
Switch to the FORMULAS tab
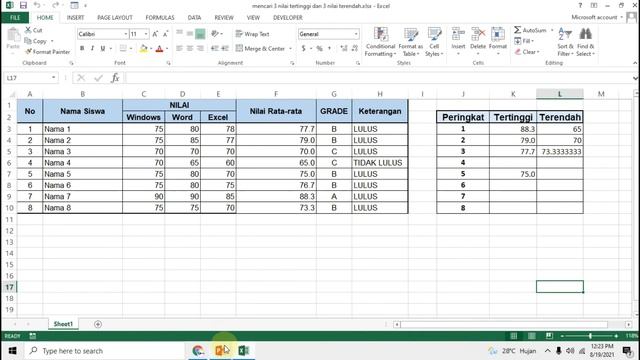click(160, 18)
